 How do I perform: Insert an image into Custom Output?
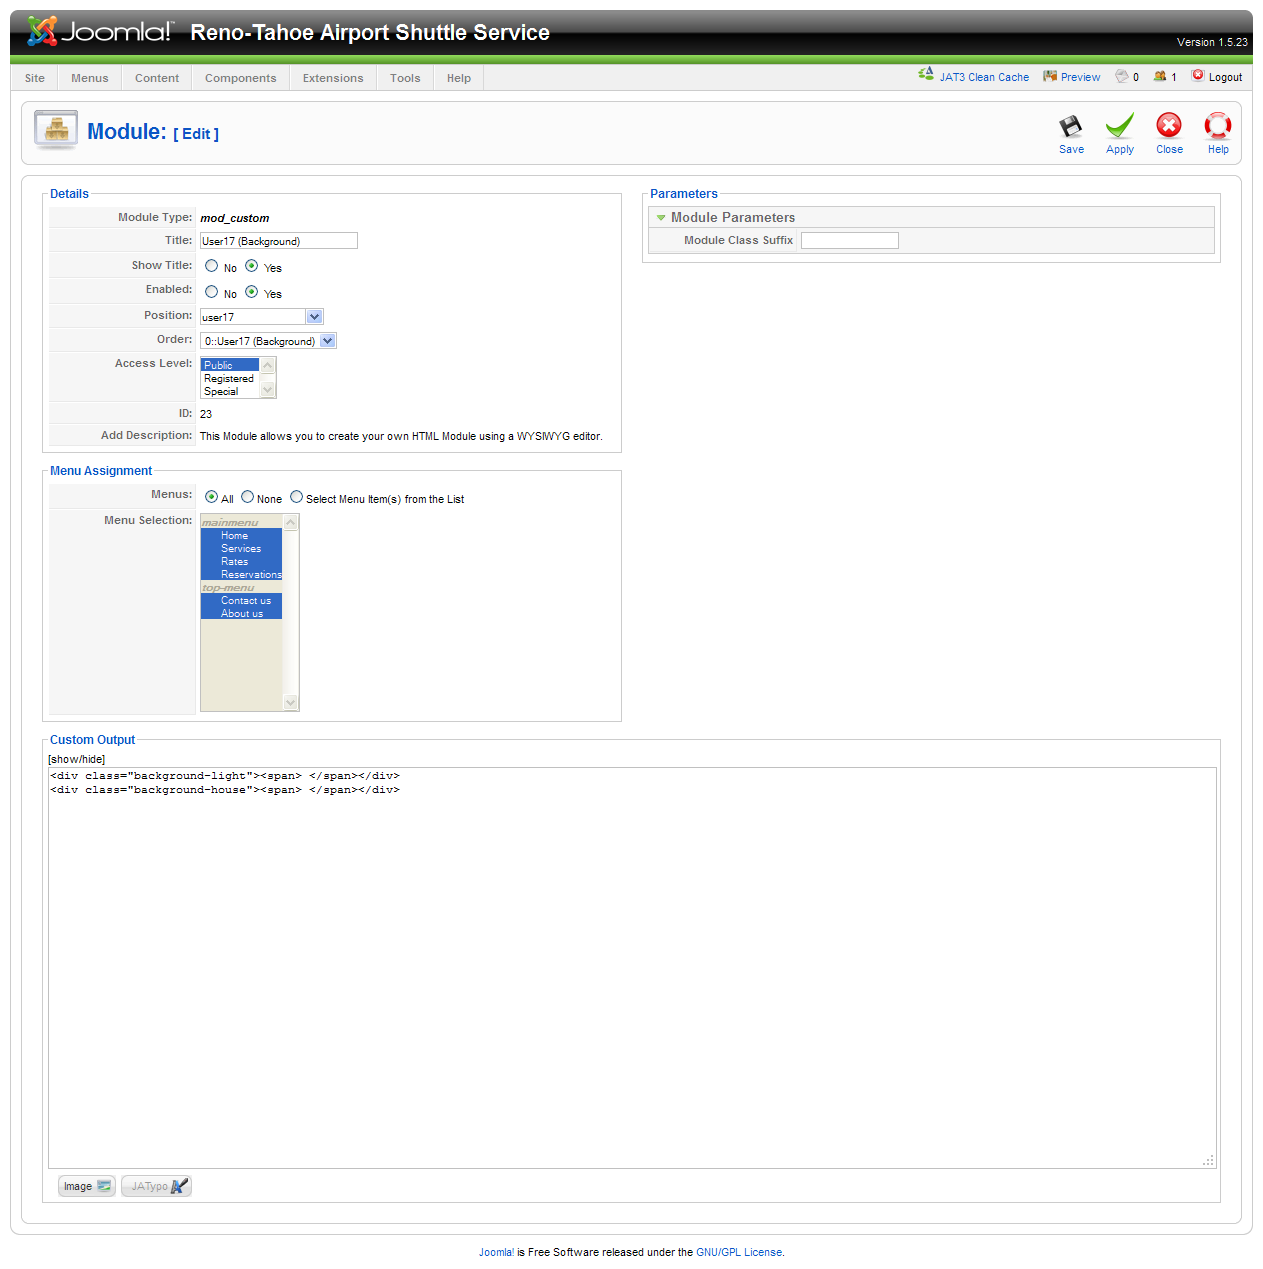[85, 1186]
